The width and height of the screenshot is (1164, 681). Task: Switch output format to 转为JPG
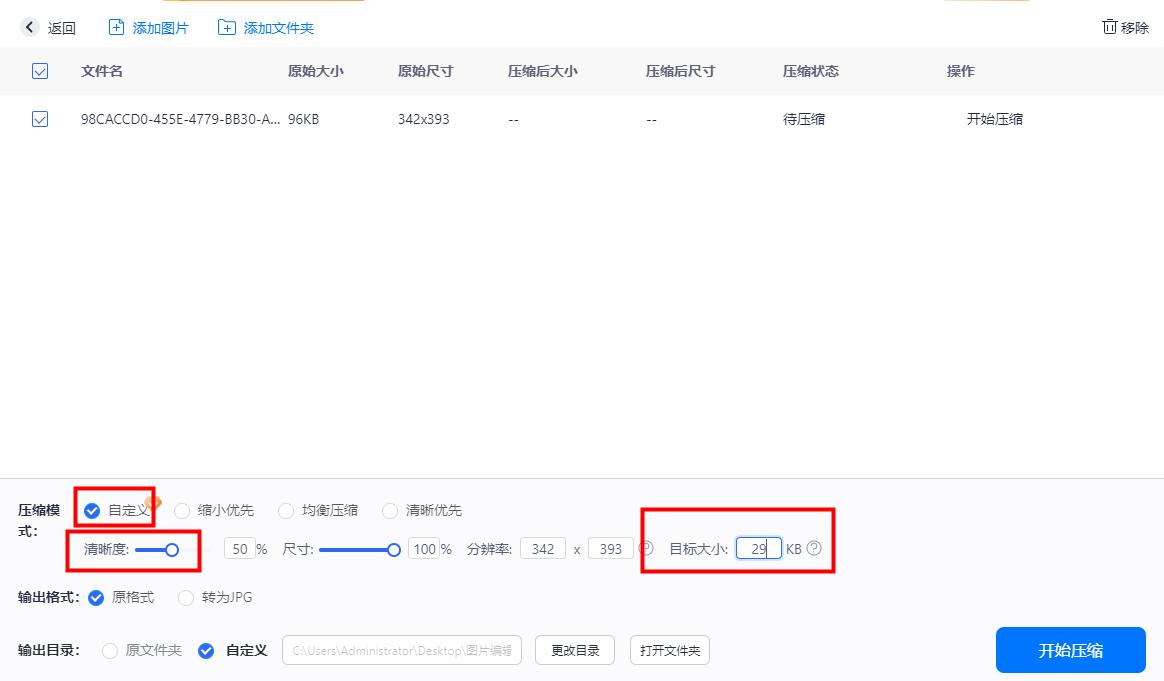(x=185, y=597)
